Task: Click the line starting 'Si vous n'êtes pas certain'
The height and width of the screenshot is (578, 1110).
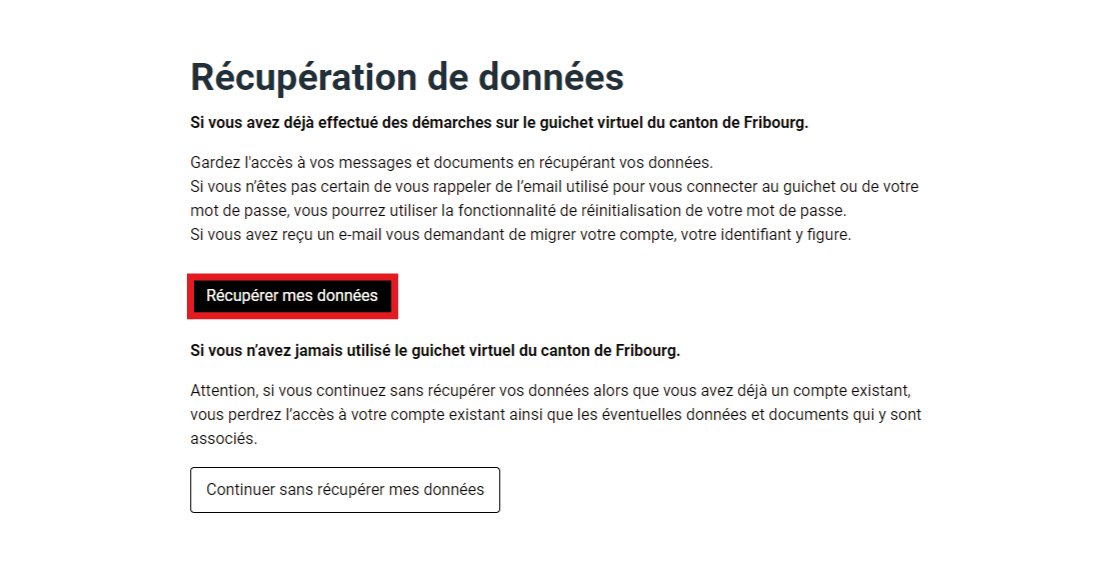Action: (x=554, y=187)
